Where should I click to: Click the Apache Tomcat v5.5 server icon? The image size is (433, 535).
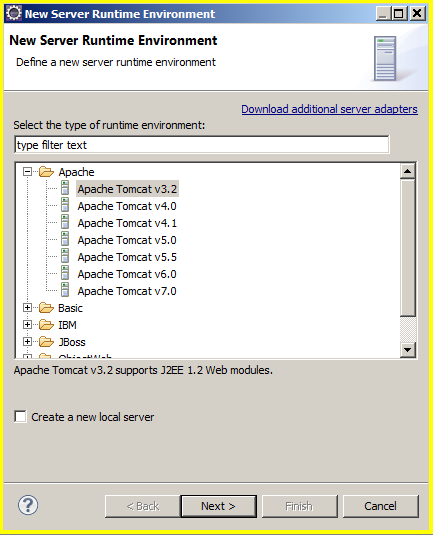point(64,257)
